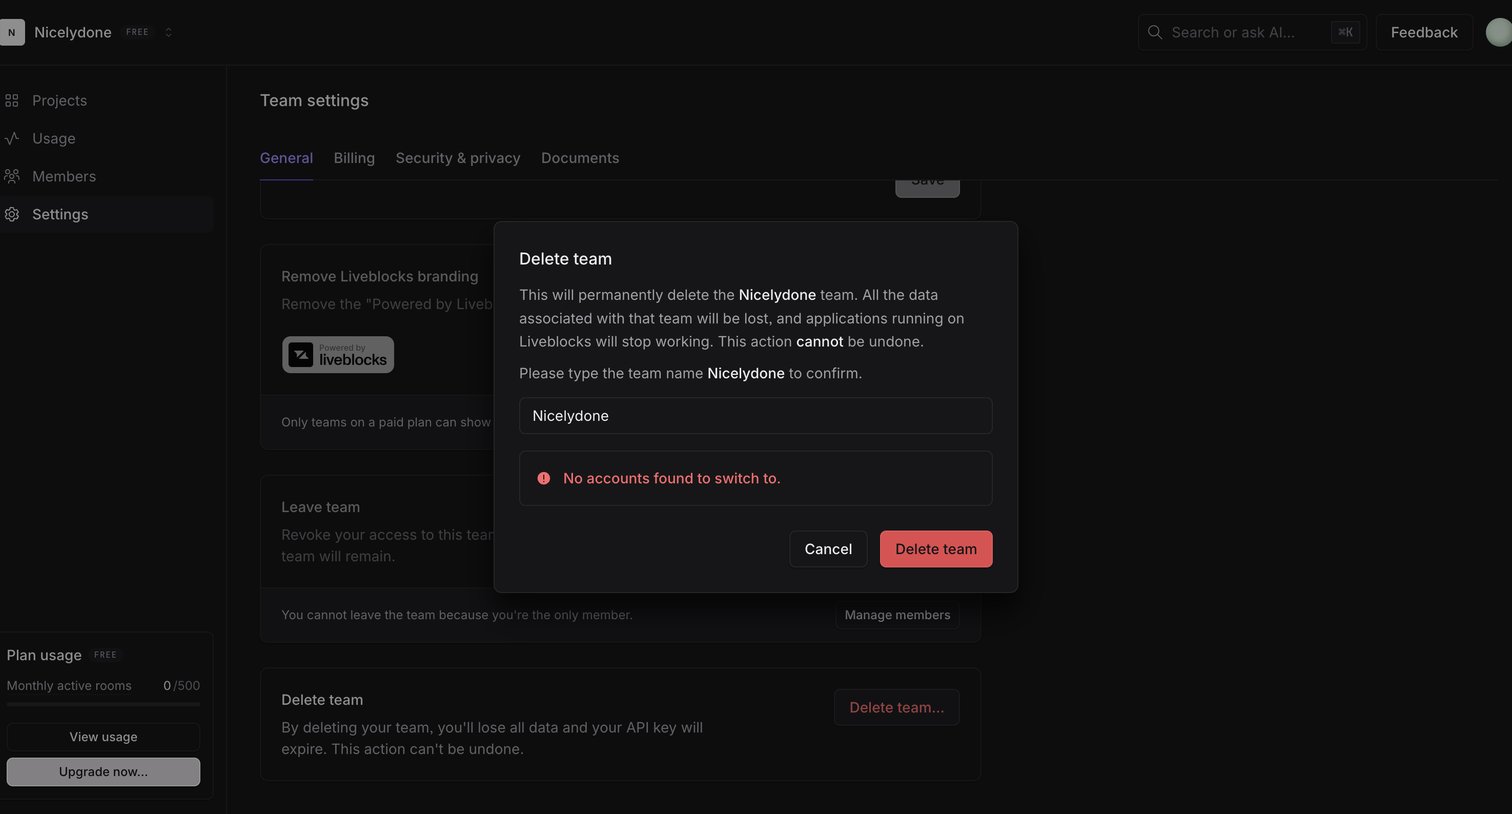Click the Team settings heading
This screenshot has height=814, width=1512.
tap(314, 100)
